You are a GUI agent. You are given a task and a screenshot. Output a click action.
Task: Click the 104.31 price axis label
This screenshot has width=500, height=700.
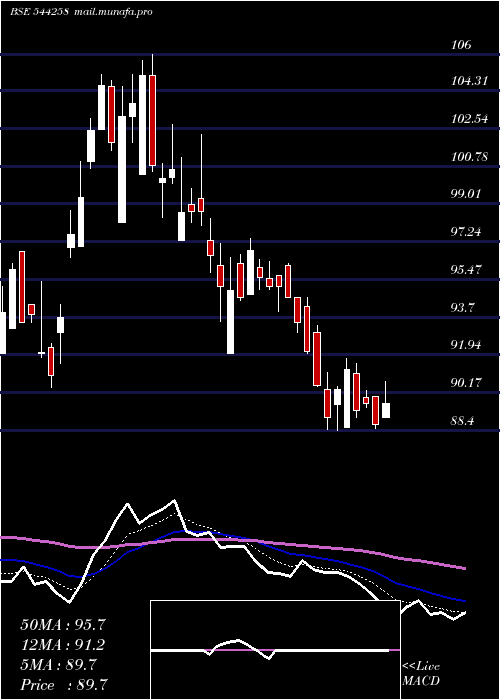(x=469, y=81)
